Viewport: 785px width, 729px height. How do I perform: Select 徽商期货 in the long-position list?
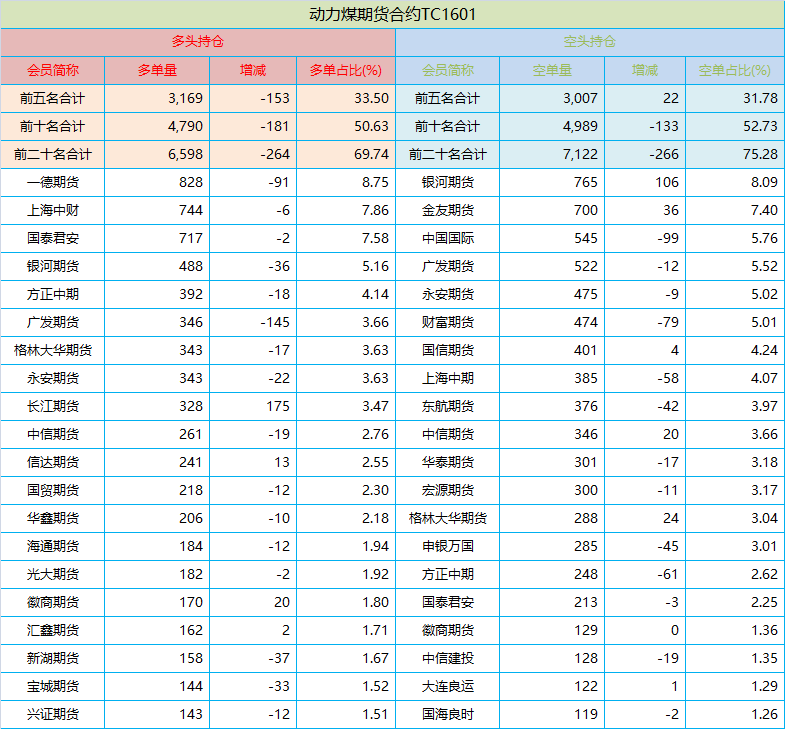53,602
